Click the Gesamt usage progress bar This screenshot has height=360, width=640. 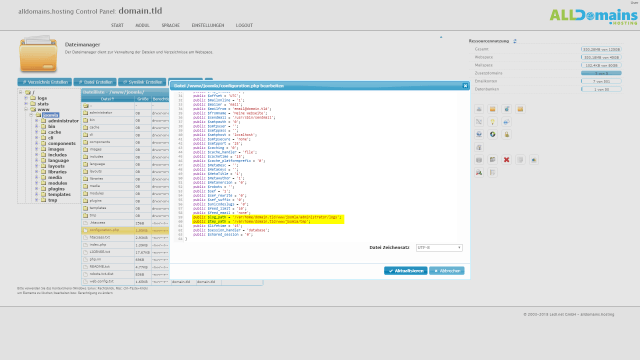click(601, 49)
